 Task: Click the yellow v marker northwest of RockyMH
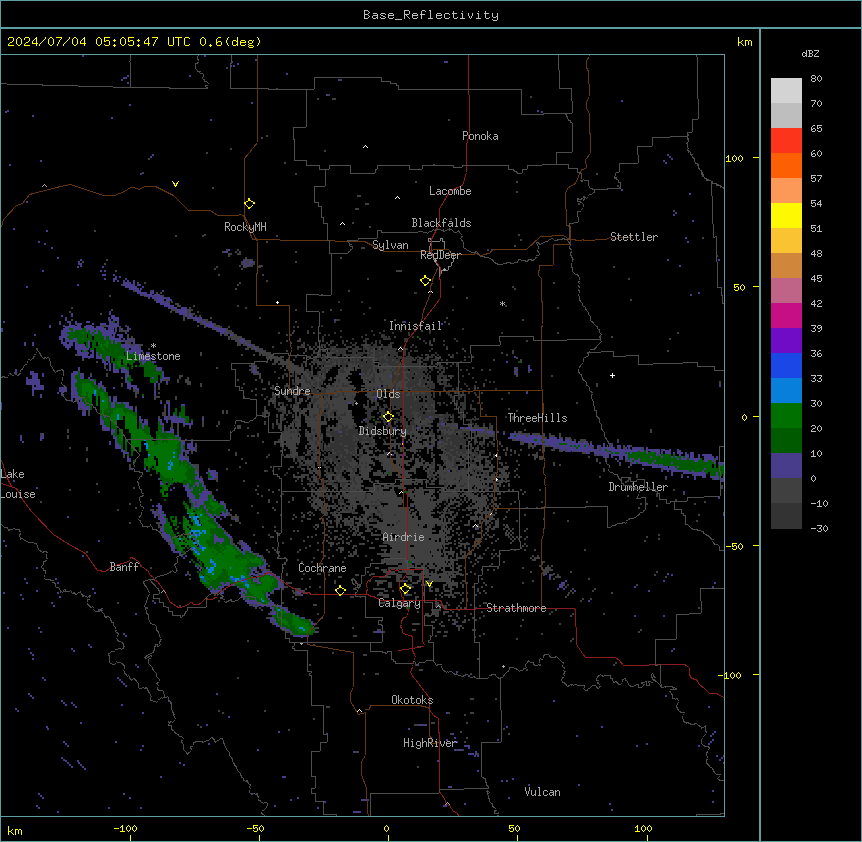click(x=175, y=184)
